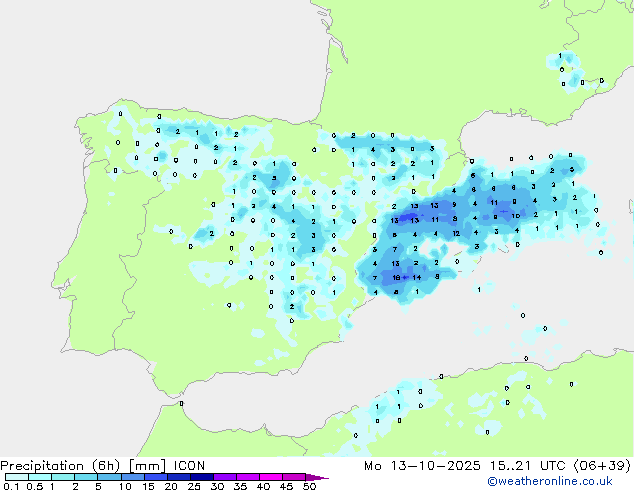Click the '14' precipitation value on map
Viewport: 634px width, 490px height.
click(417, 277)
